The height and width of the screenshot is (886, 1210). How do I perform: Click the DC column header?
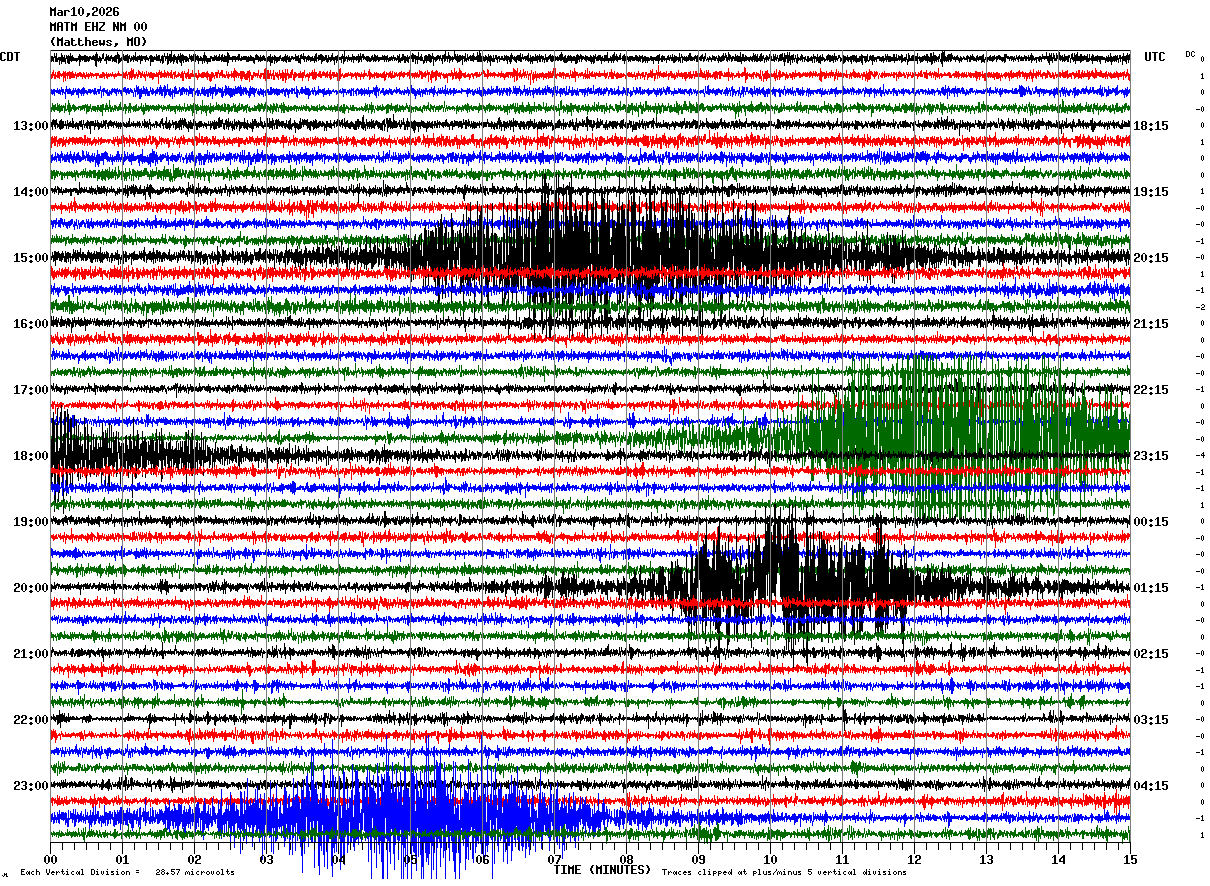(1190, 54)
